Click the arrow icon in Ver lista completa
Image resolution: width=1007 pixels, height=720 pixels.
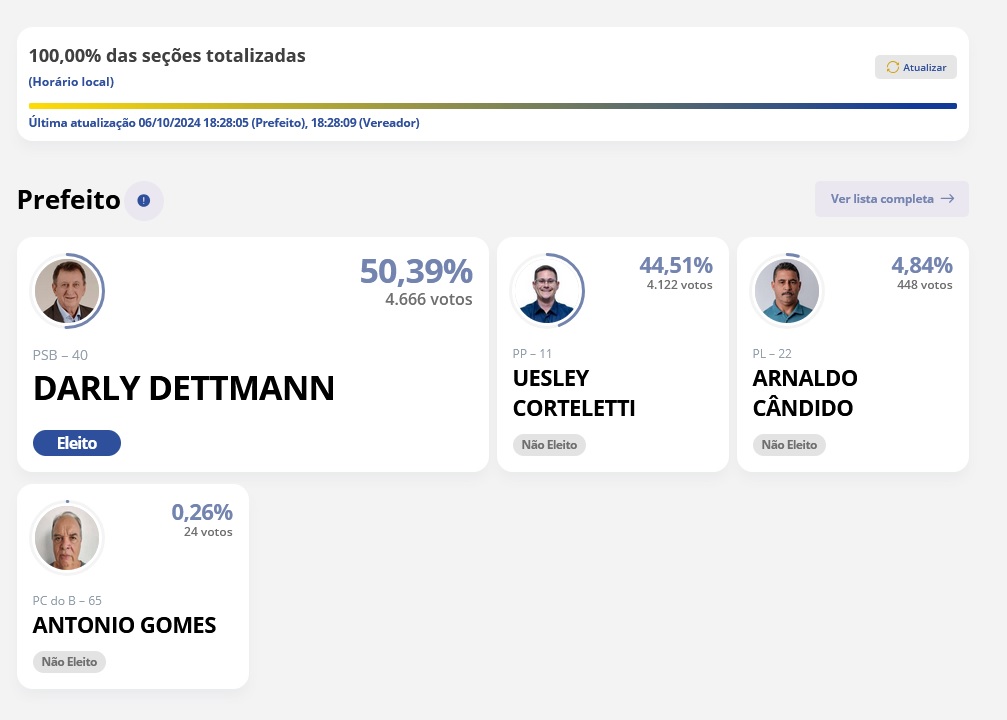click(x=948, y=199)
